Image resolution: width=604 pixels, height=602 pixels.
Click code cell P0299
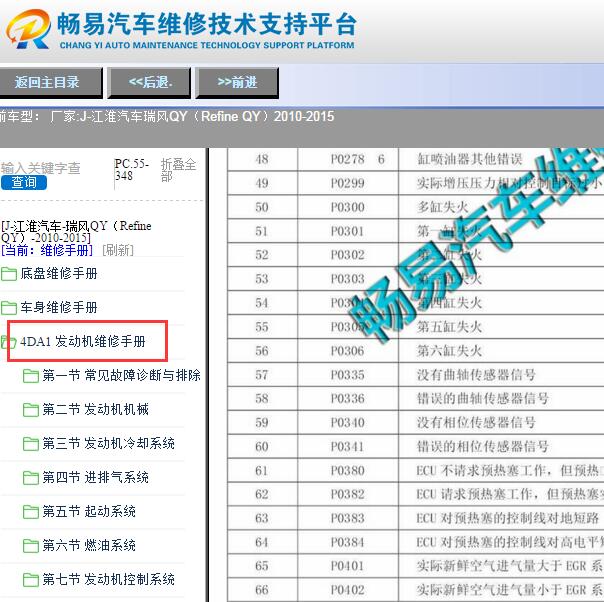pyautogui.click(x=348, y=183)
